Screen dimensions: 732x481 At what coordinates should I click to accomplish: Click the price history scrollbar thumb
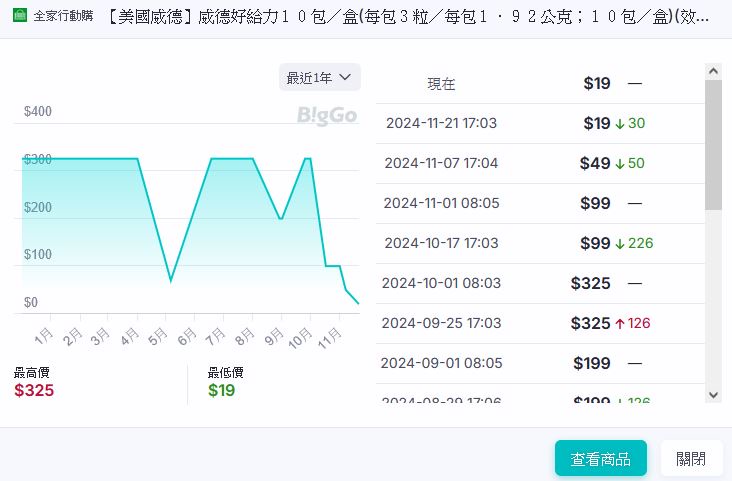point(713,145)
